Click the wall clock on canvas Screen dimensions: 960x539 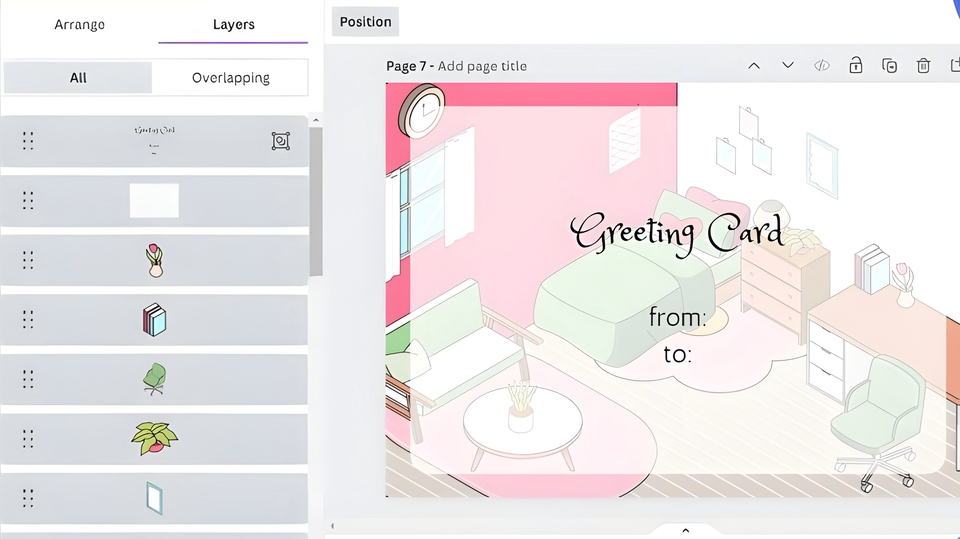422,111
